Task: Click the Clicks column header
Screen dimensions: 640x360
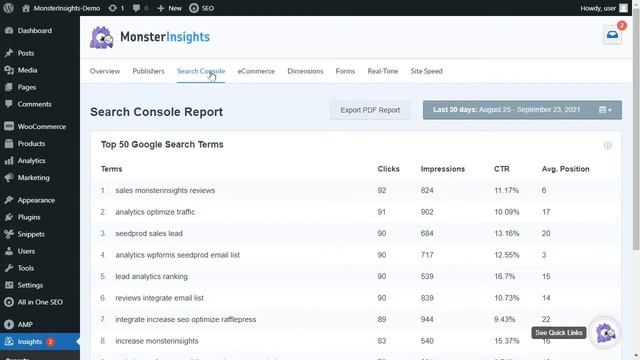Action: [389, 169]
